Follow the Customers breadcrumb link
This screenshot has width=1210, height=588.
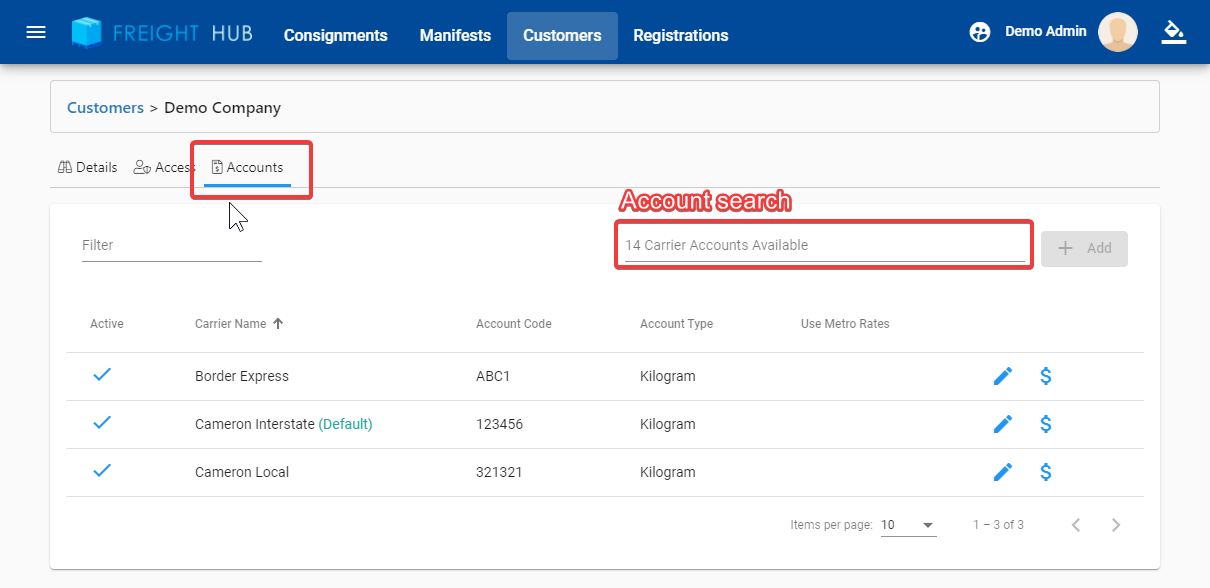105,107
